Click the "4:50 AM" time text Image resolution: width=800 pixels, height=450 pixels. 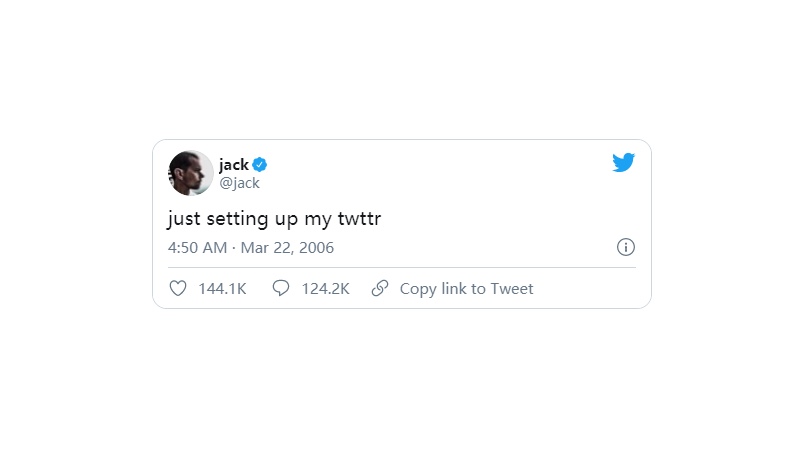coord(197,247)
